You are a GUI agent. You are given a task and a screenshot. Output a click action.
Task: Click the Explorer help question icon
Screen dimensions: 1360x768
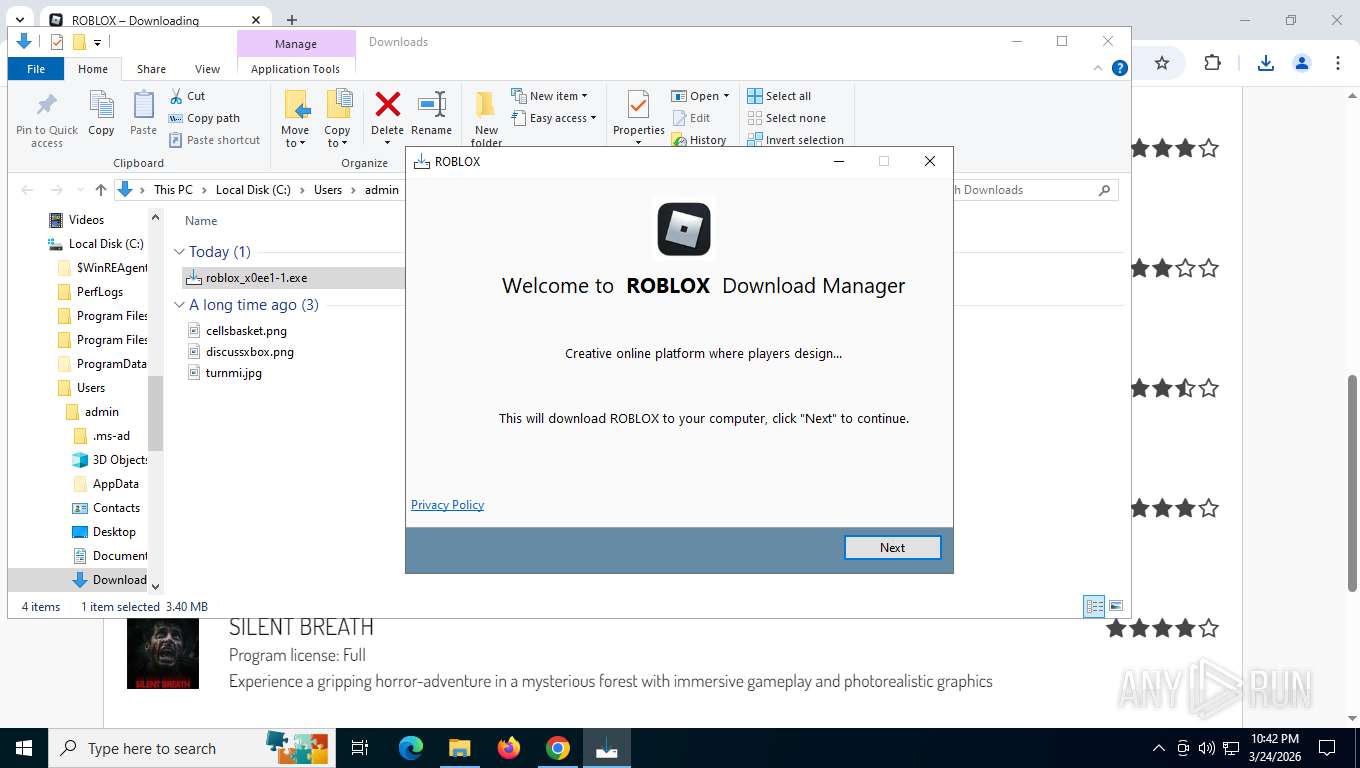1120,68
